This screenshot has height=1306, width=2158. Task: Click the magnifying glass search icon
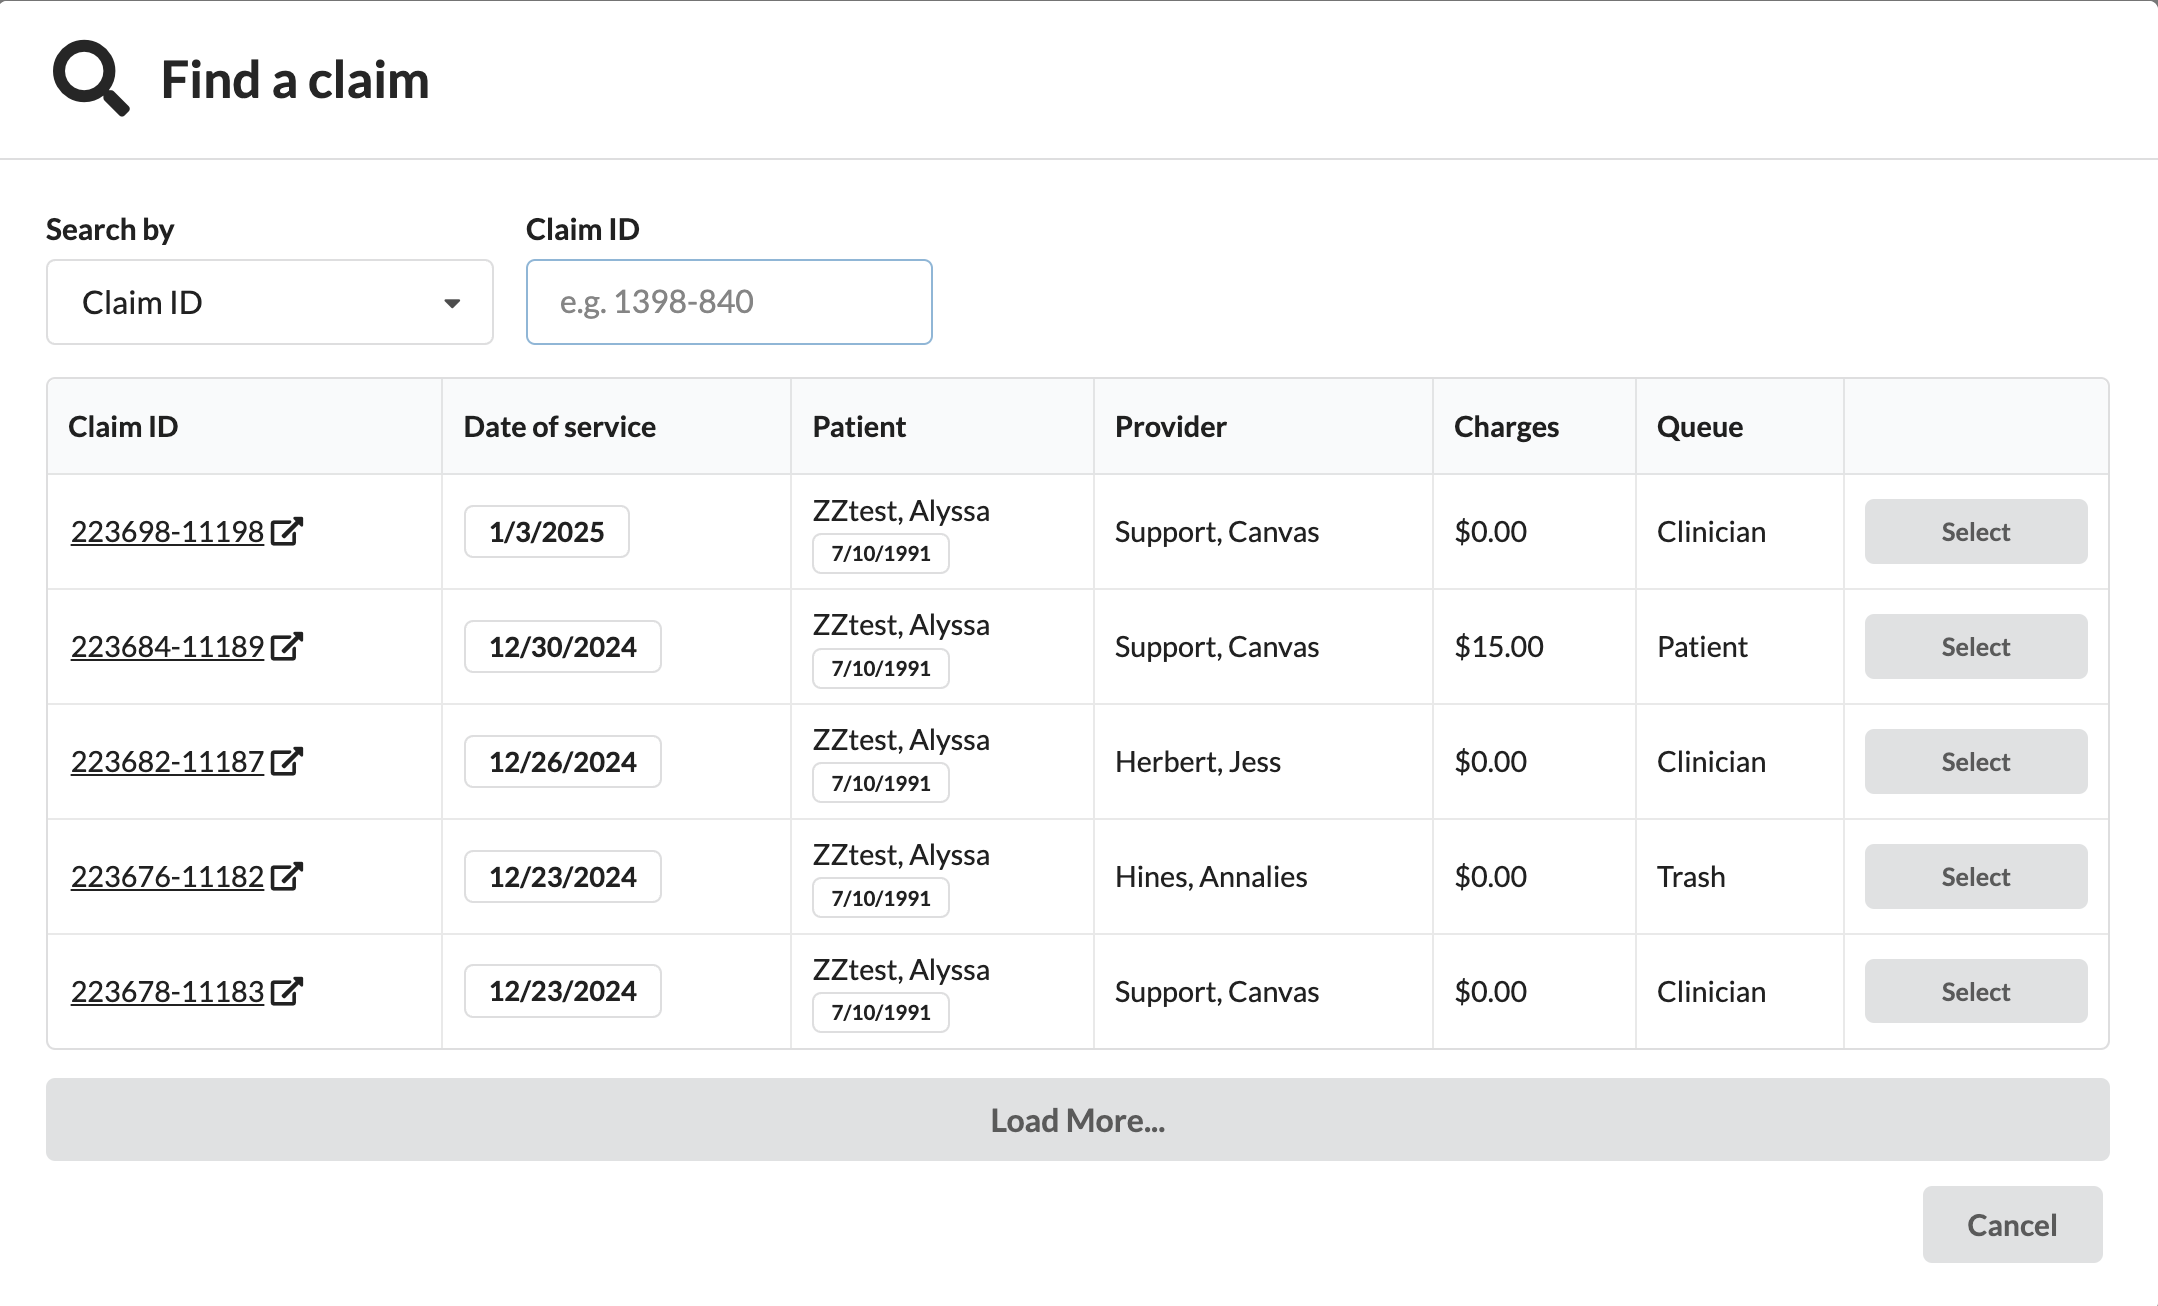pos(90,78)
